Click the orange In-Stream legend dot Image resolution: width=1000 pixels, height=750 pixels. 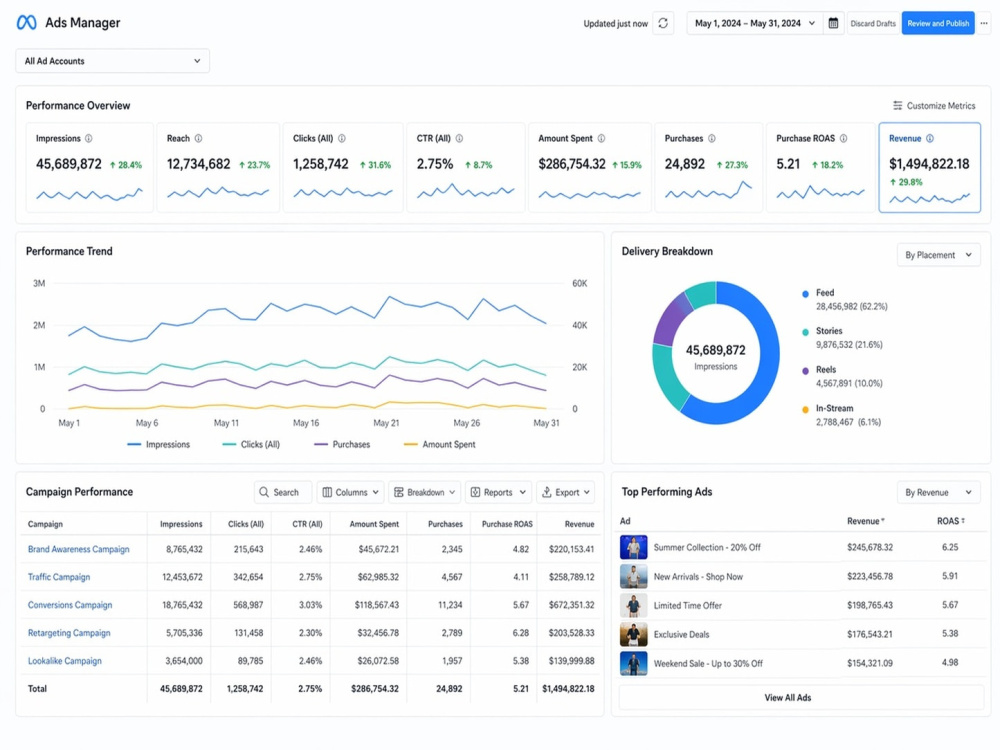[x=805, y=409]
